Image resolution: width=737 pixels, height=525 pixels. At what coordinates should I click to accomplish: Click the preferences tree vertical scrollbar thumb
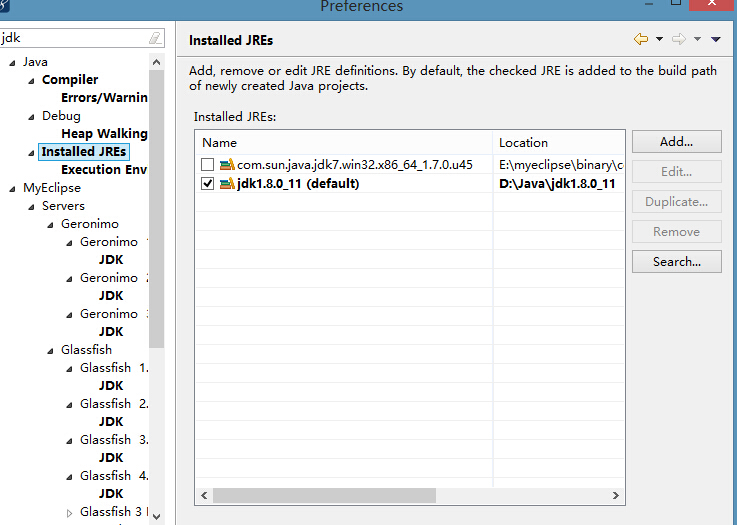(157, 209)
